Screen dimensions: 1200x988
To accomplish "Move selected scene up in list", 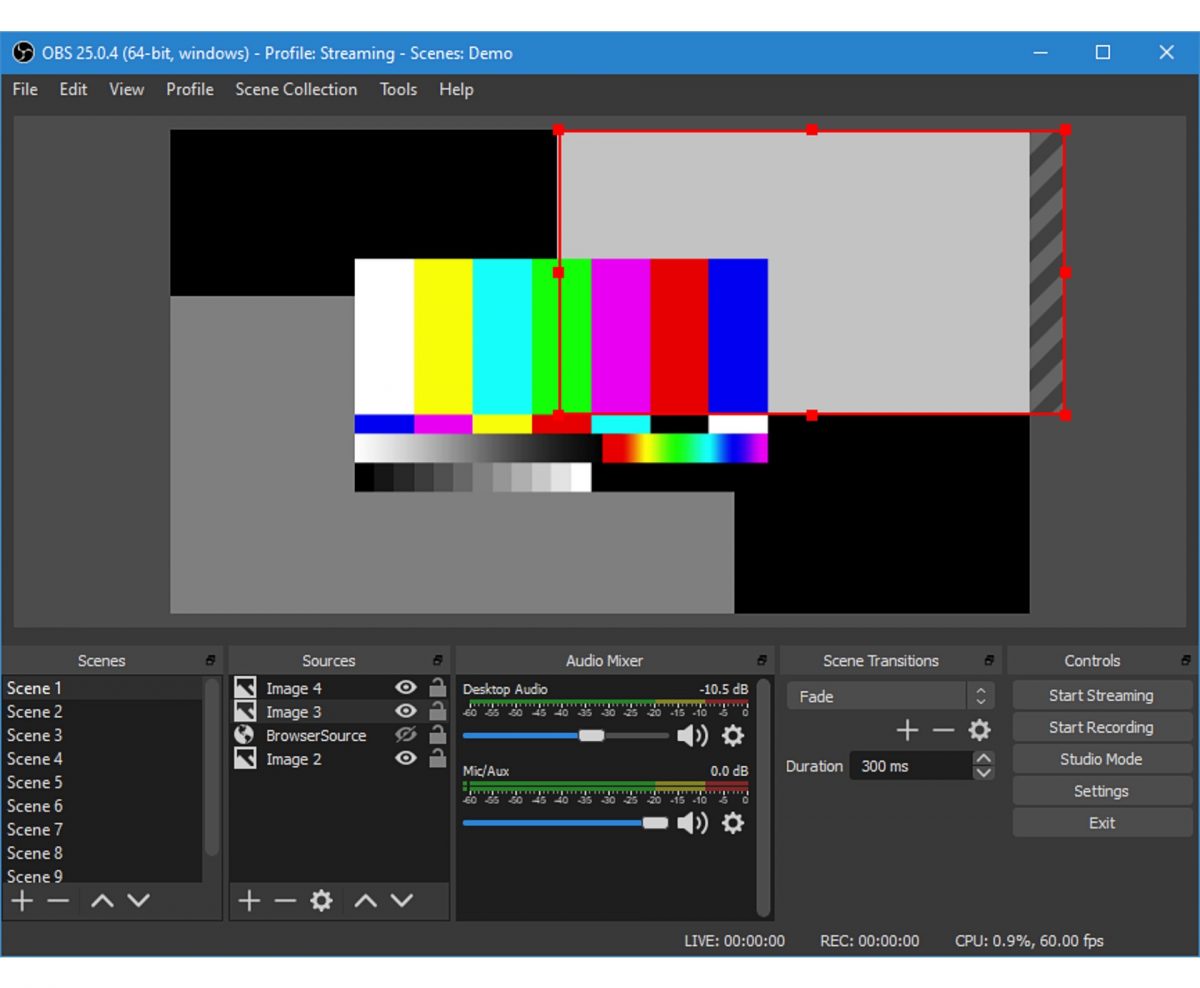I will pos(102,901).
